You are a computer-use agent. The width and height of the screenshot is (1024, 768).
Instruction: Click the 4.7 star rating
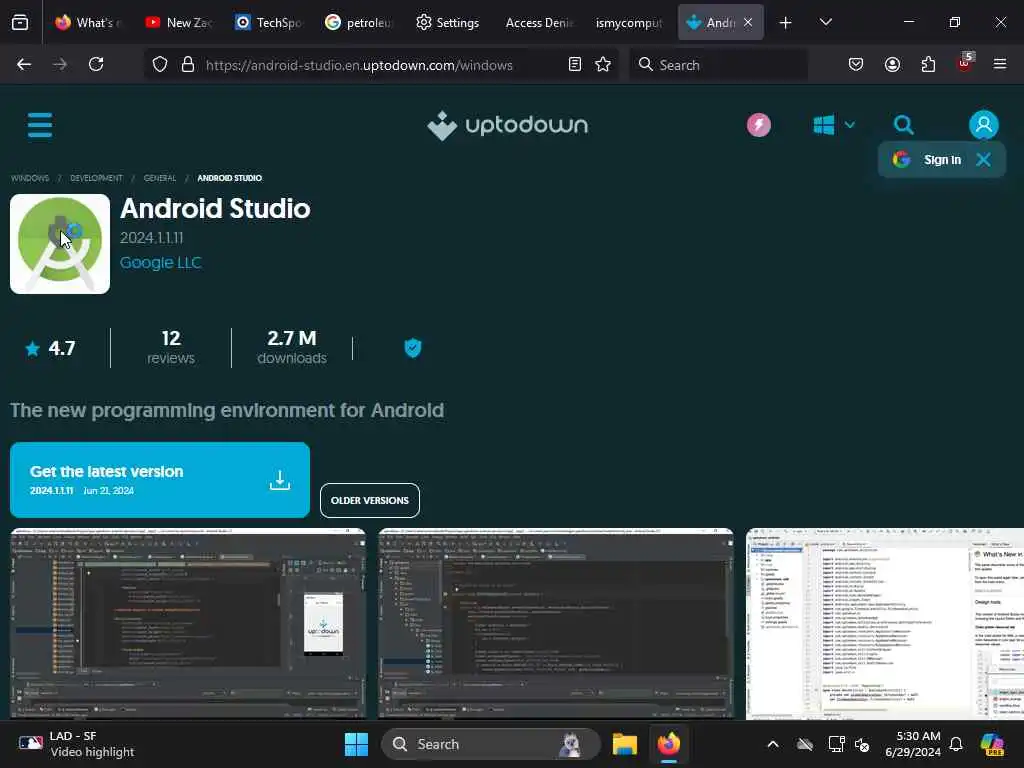click(x=50, y=348)
